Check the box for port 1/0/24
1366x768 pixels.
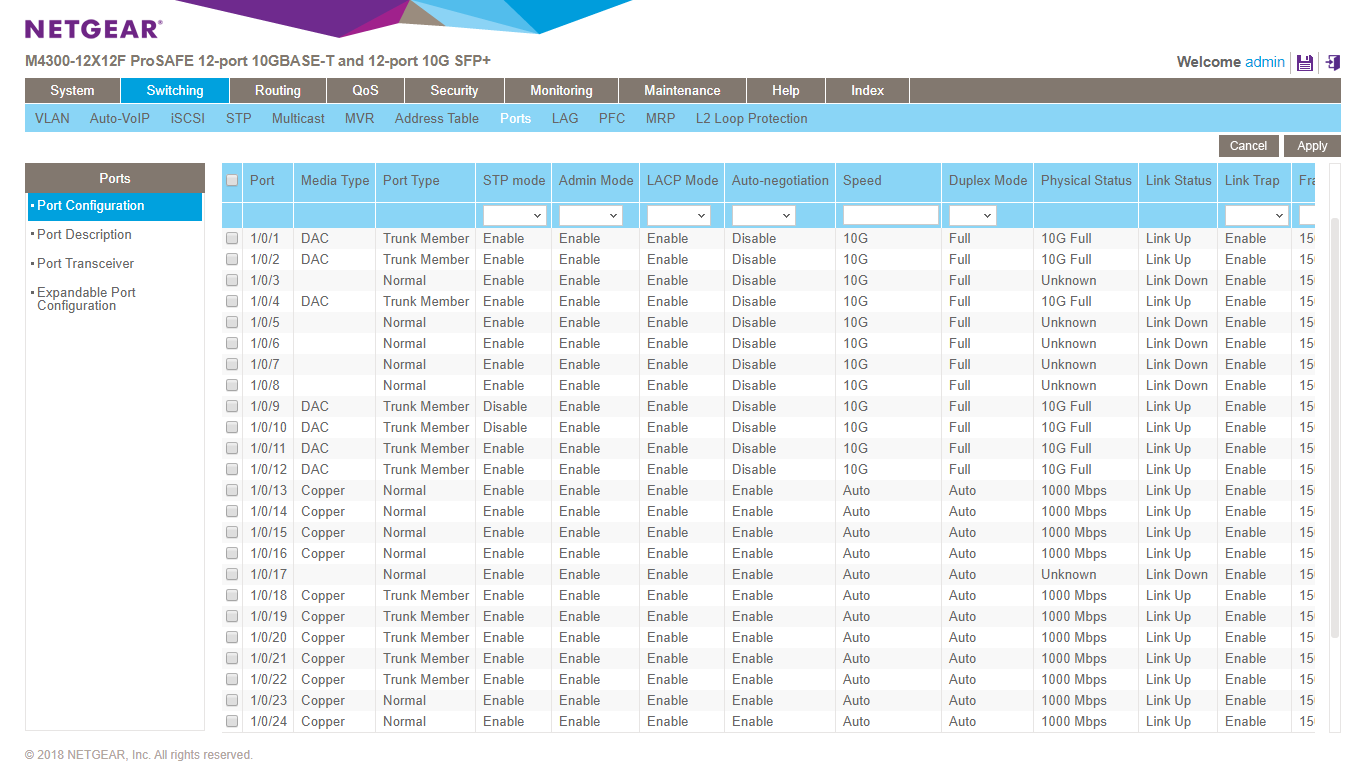232,721
